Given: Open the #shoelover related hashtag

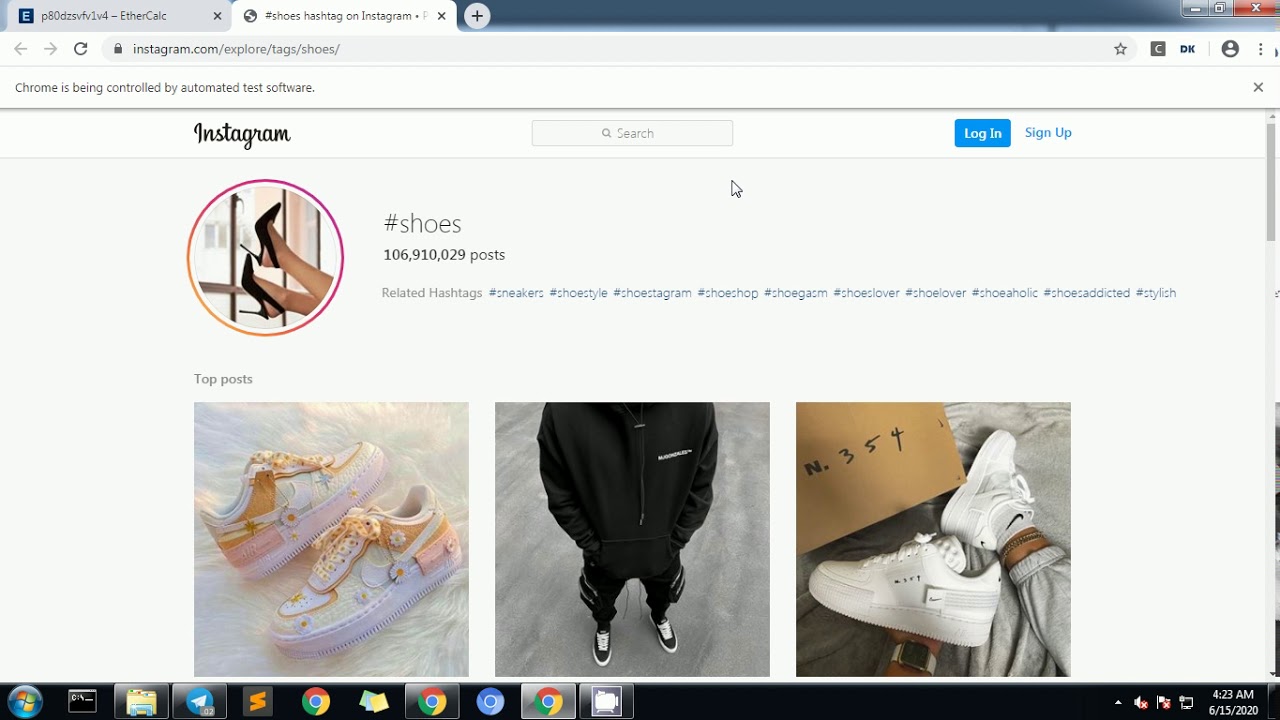Looking at the screenshot, I should pyautogui.click(x=936, y=293).
